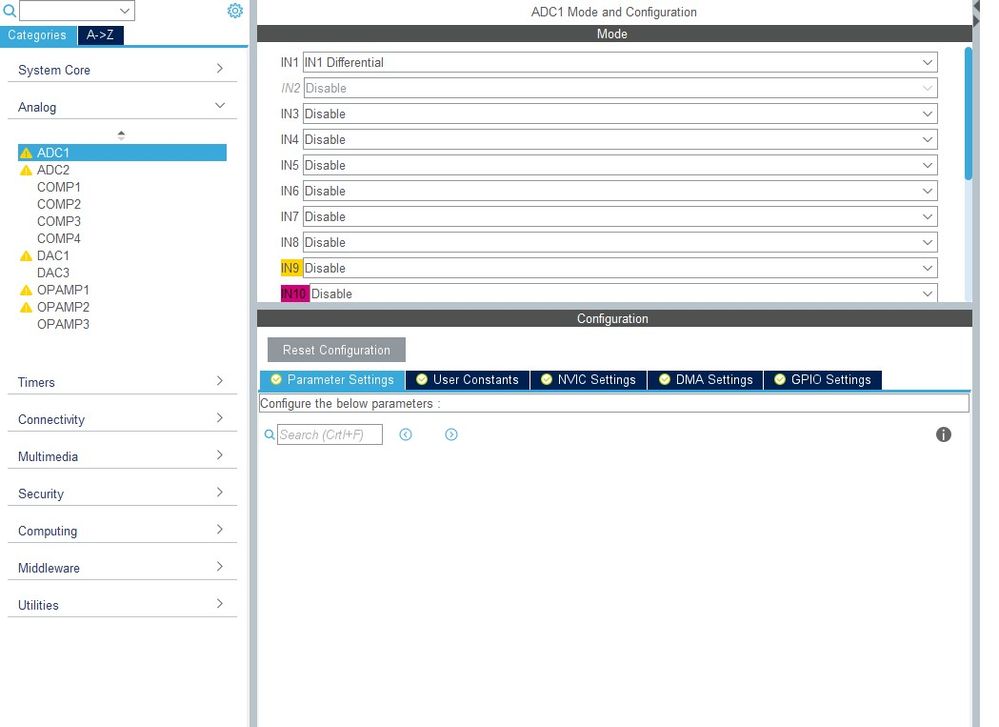Select OPAMP1 in the Analog list
999x727 pixels.
click(63, 290)
